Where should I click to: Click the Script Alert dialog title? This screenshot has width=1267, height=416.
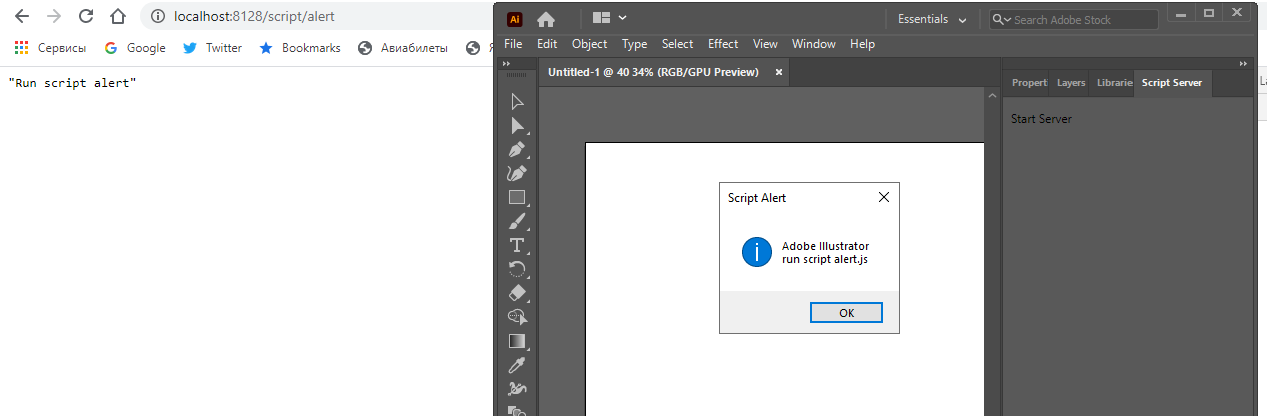click(x=757, y=198)
